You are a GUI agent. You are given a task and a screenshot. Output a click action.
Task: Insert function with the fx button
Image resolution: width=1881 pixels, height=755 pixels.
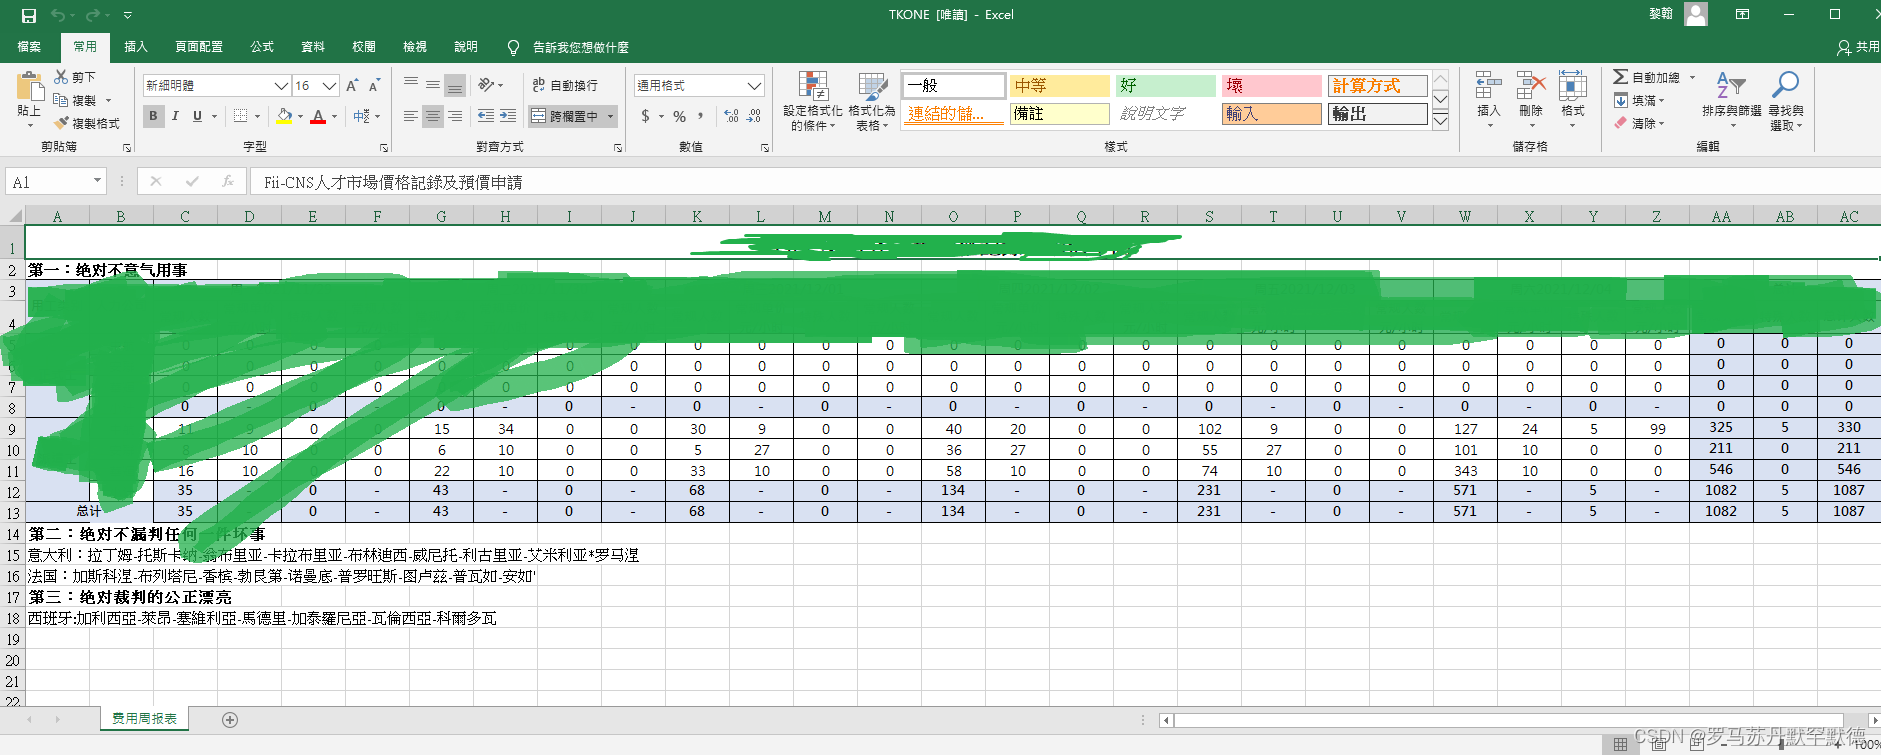pyautogui.click(x=228, y=181)
